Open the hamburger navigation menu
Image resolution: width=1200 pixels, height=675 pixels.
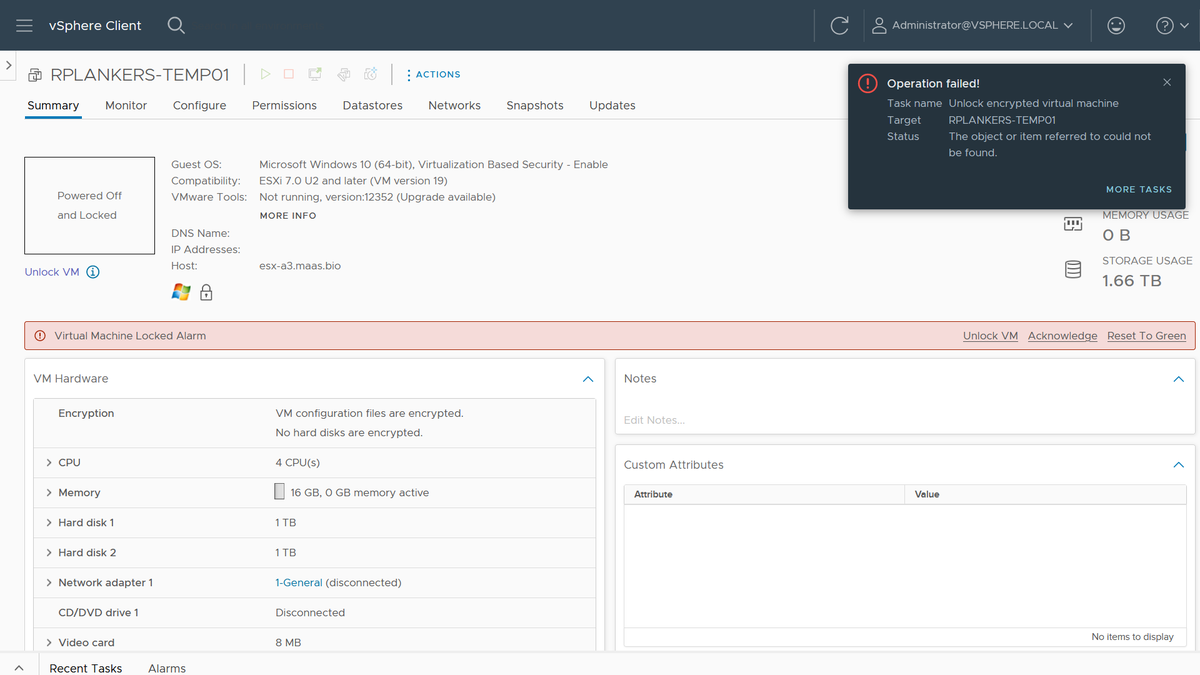pos(24,25)
